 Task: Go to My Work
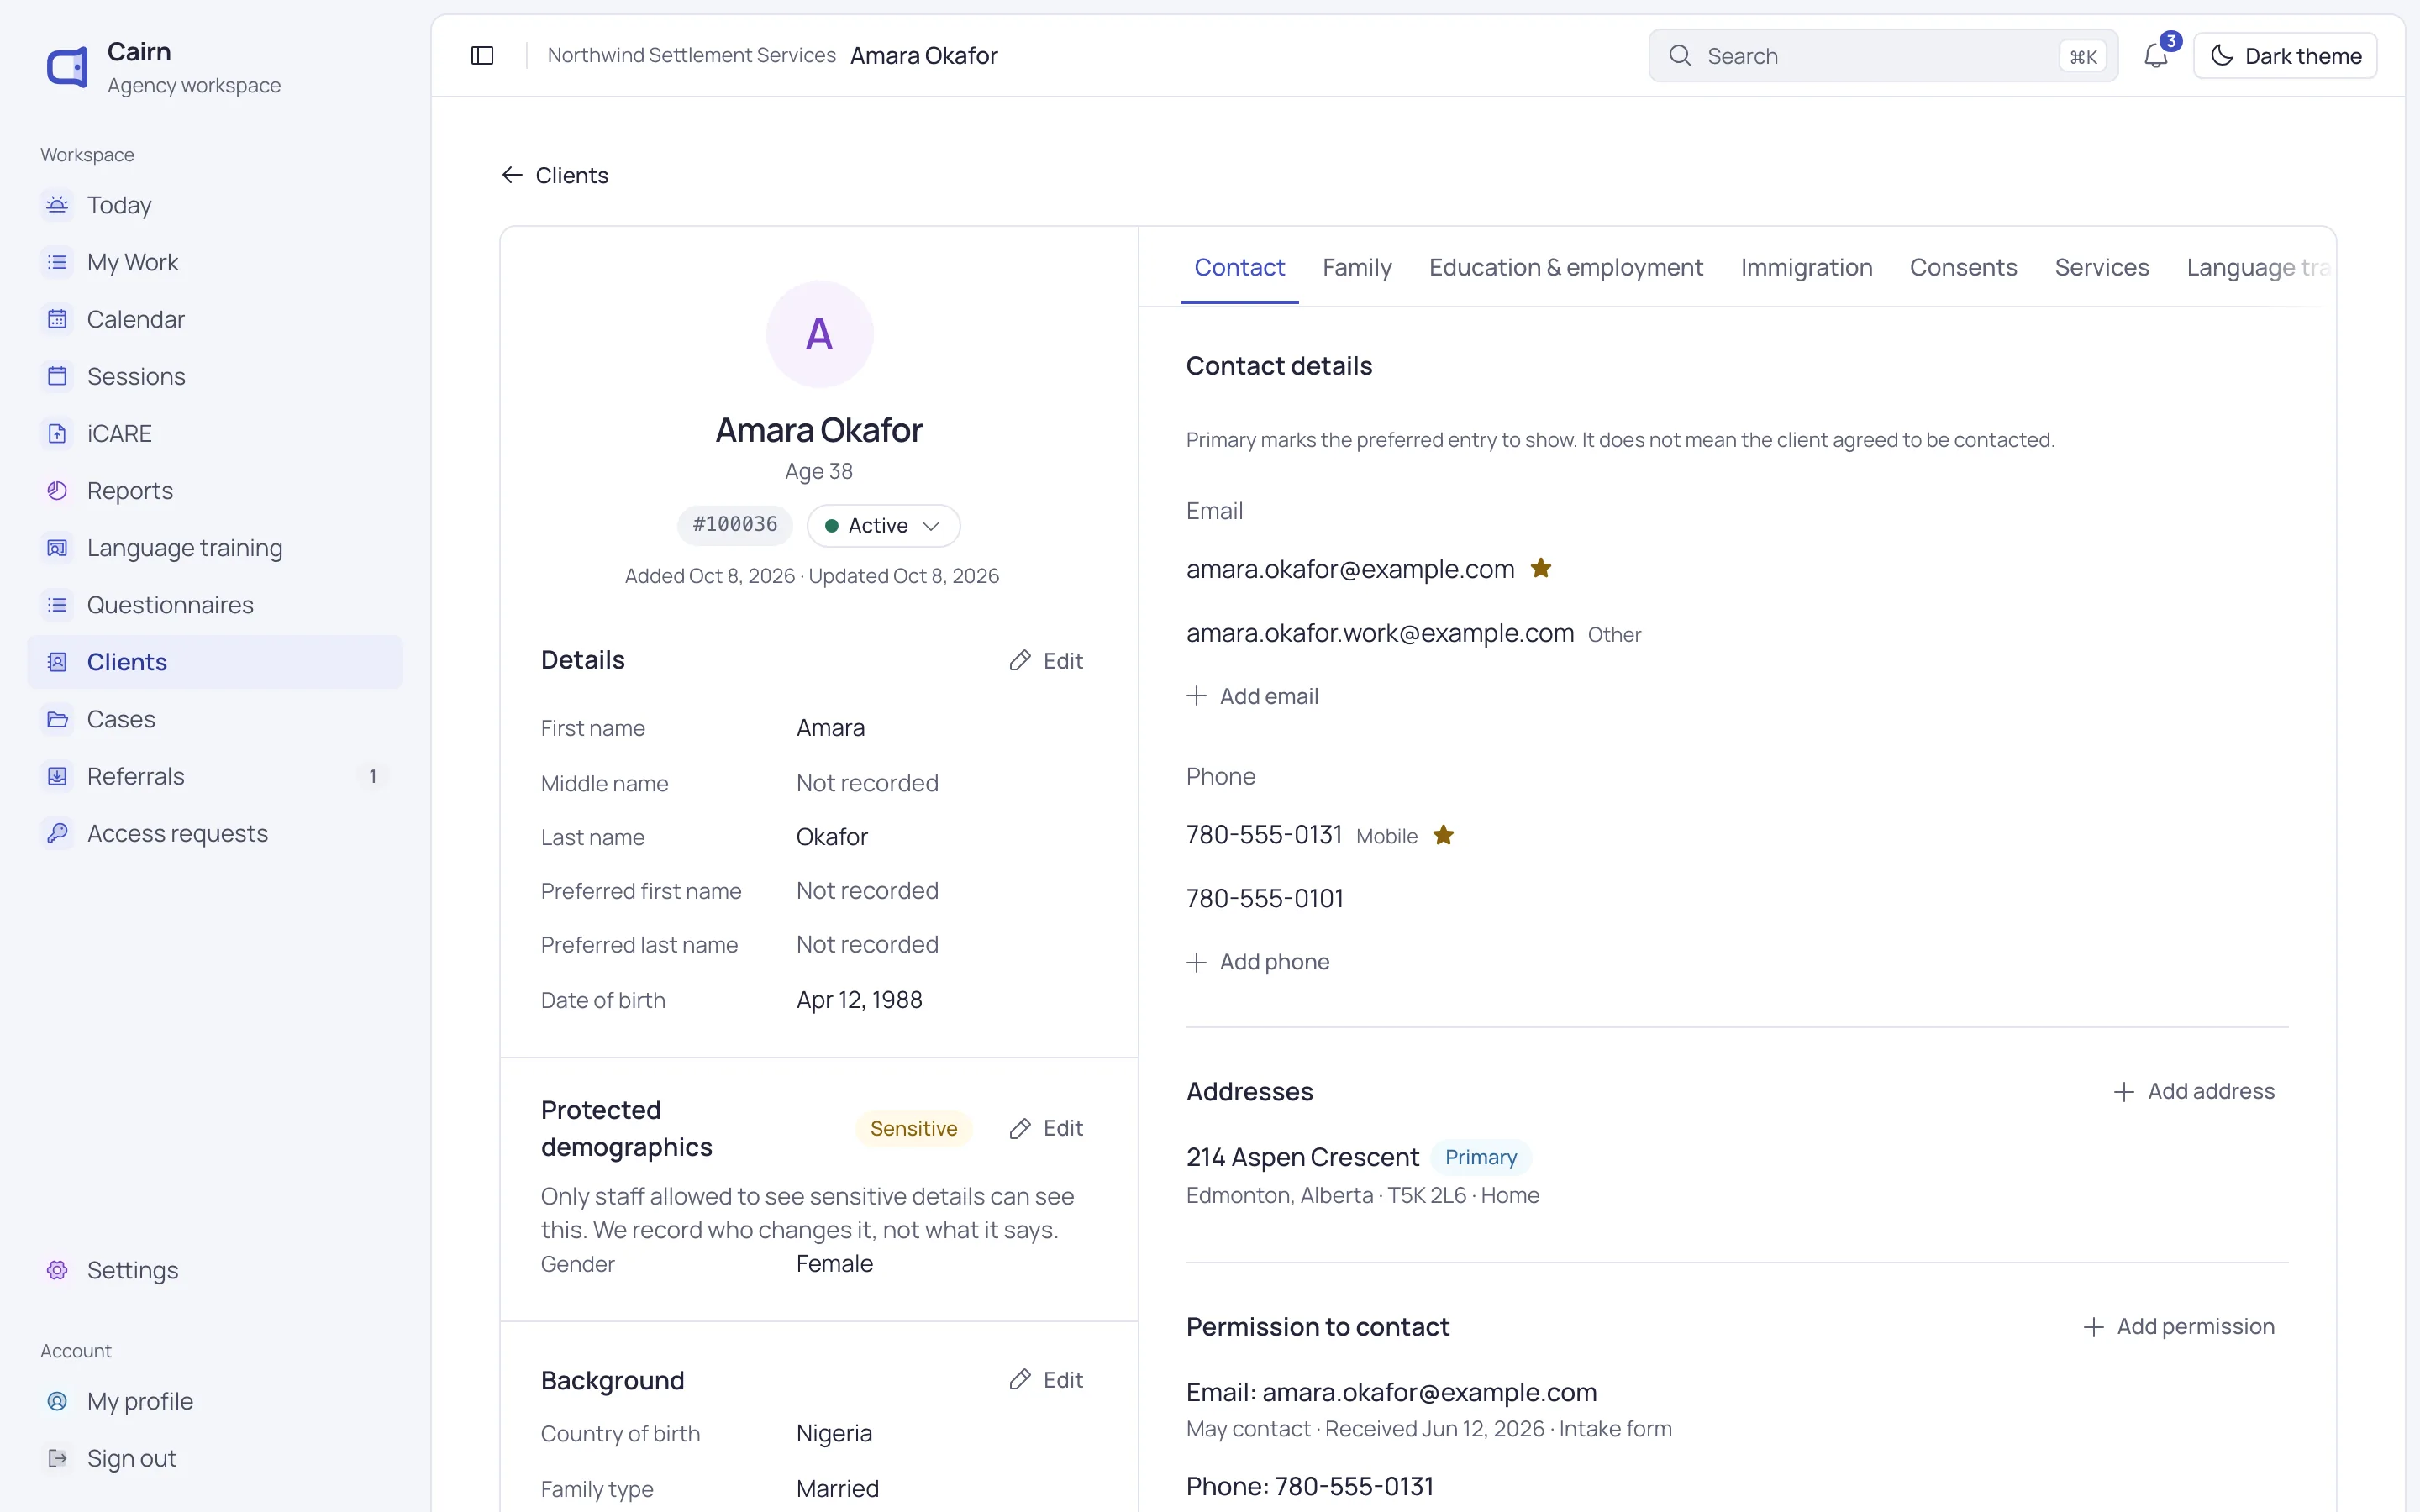215,262
